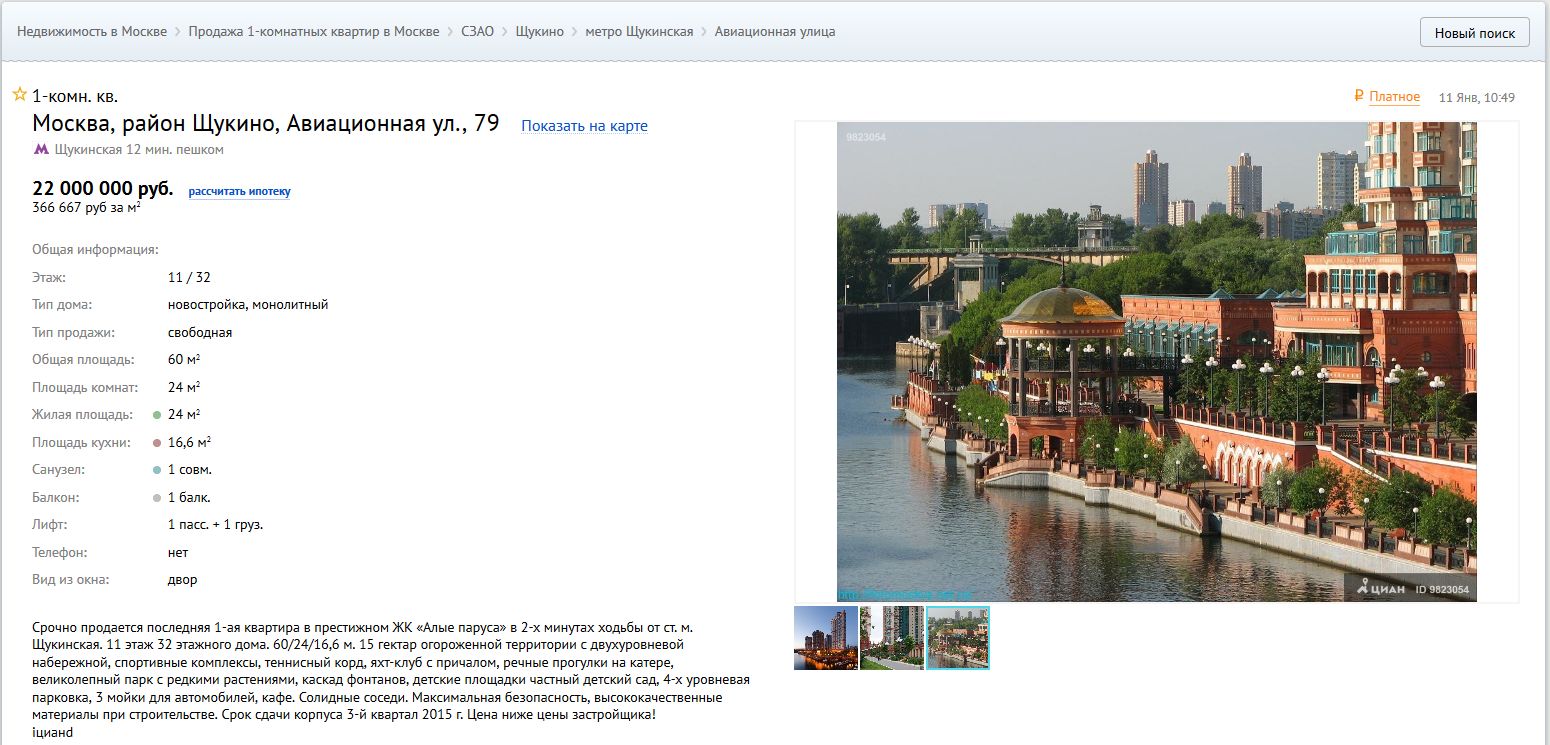Open the СЗАО breadcrumb link
The image size is (1550, 745).
tap(477, 31)
